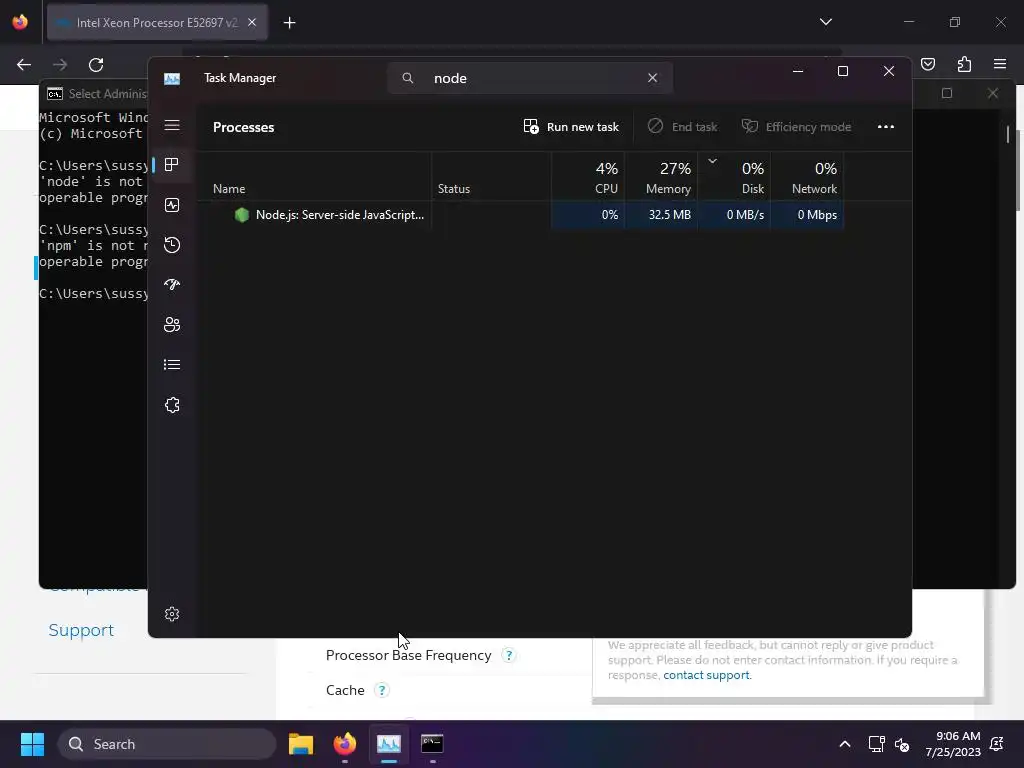The width and height of the screenshot is (1024, 768).
Task: Click the 0 MB/s disk cell
Action: [734, 215]
